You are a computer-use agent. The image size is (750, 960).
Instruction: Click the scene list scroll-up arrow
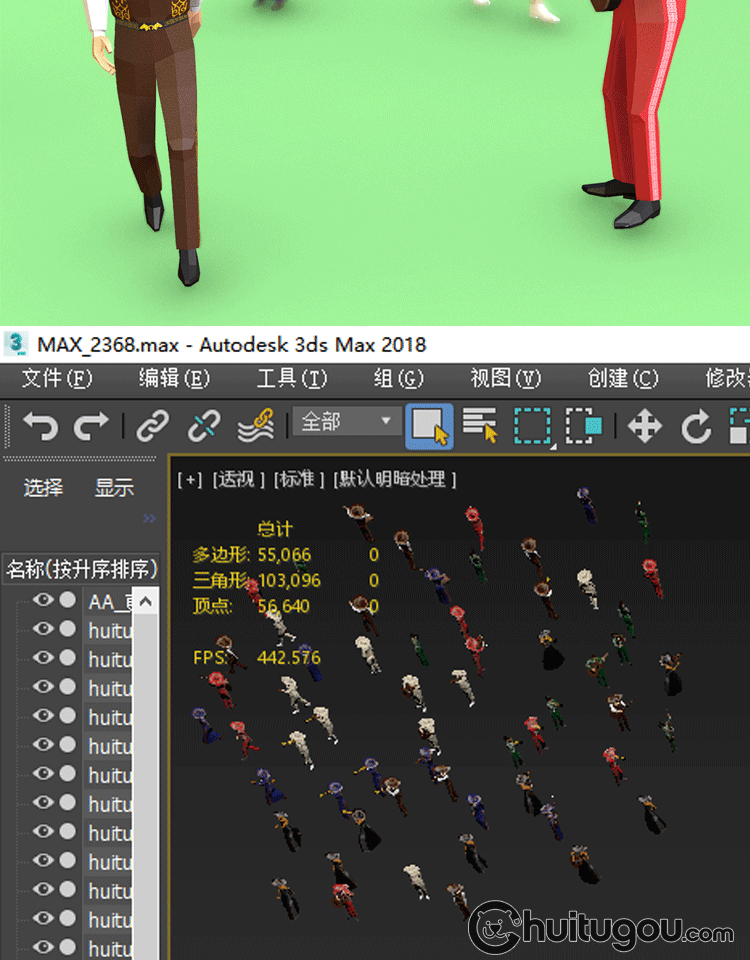point(146,601)
